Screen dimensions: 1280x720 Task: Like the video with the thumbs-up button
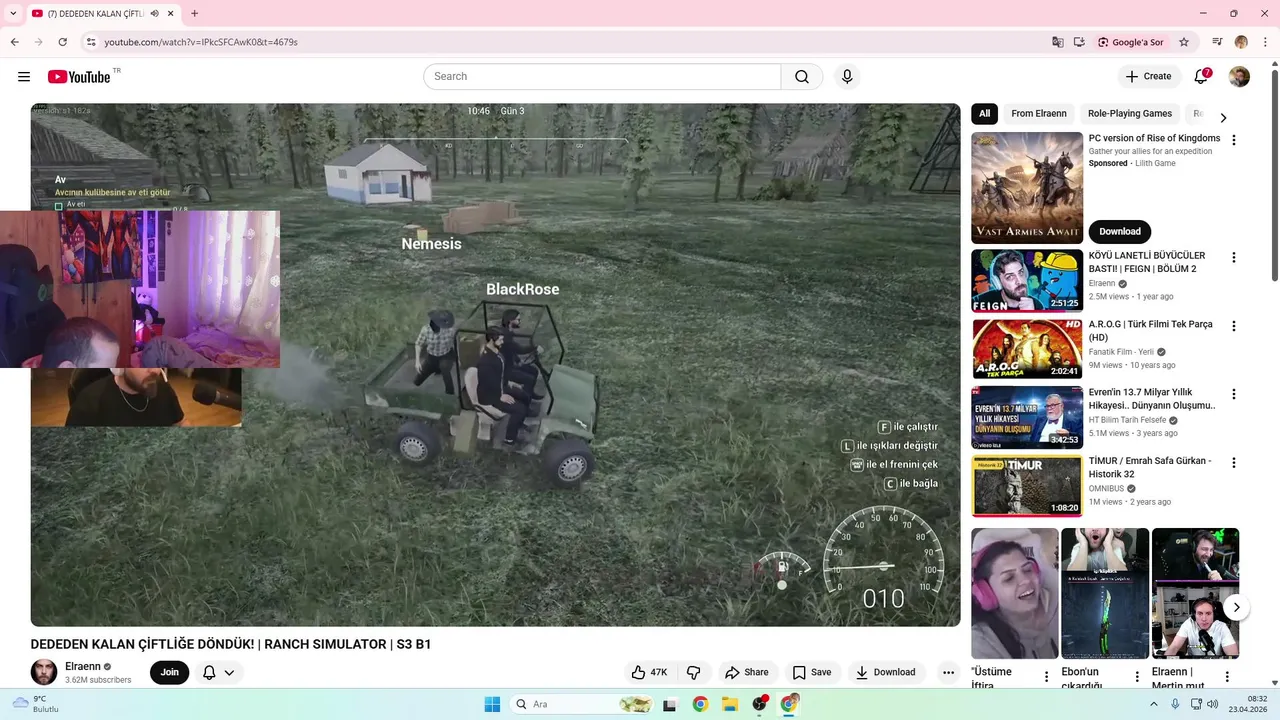(x=649, y=672)
